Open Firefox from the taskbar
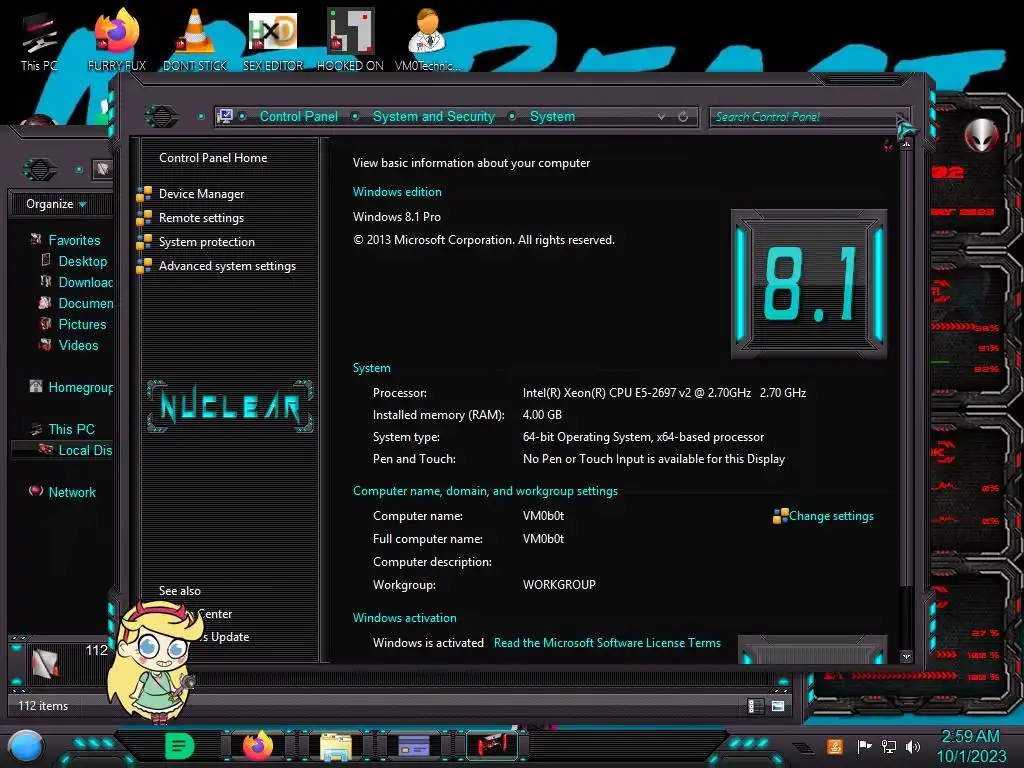This screenshot has width=1024, height=768. coord(258,746)
